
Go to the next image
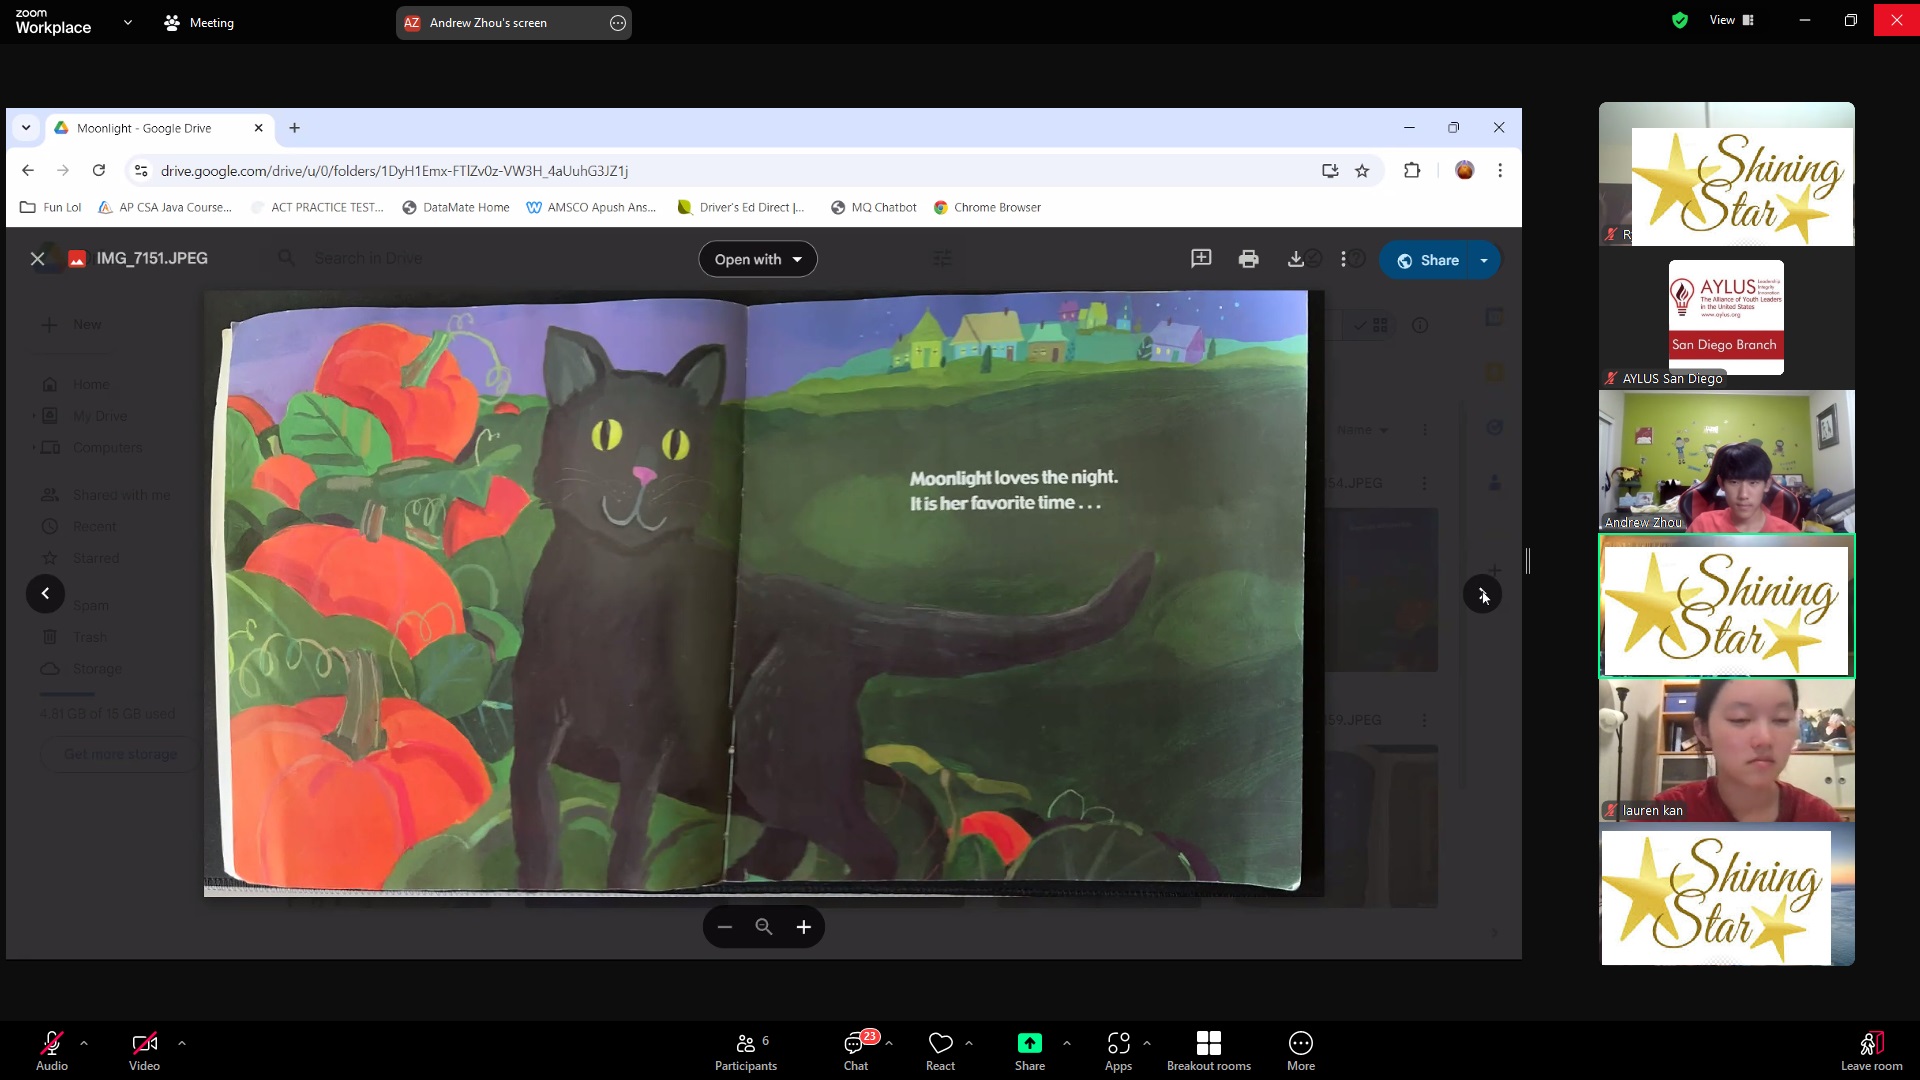pyautogui.click(x=1482, y=594)
